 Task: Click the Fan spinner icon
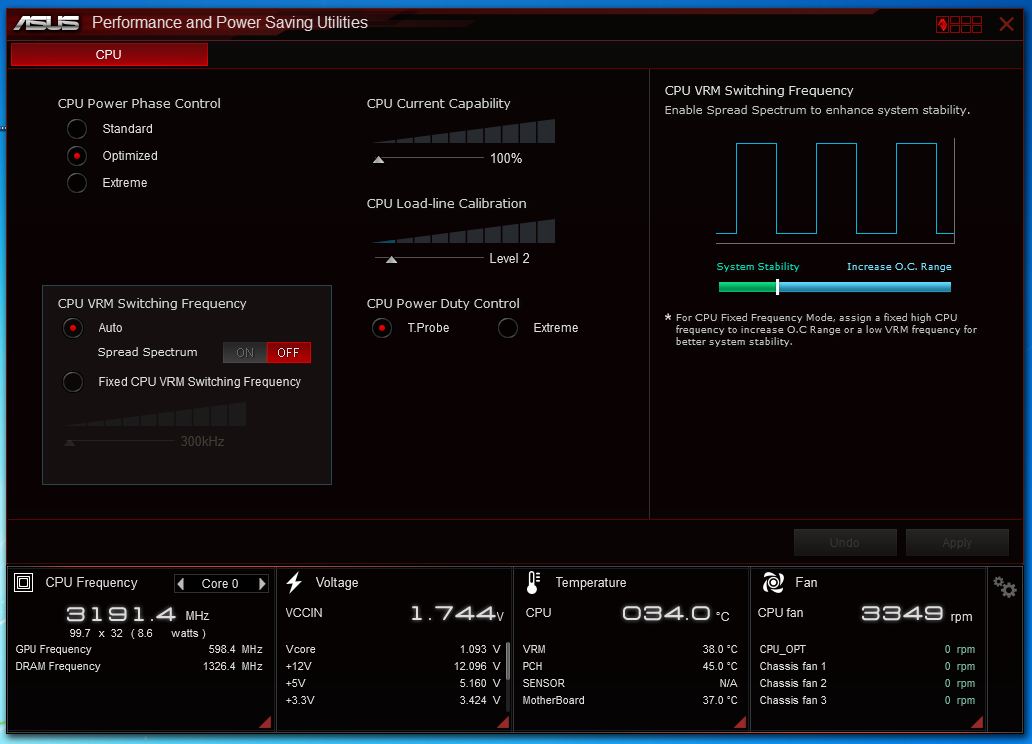coord(773,583)
